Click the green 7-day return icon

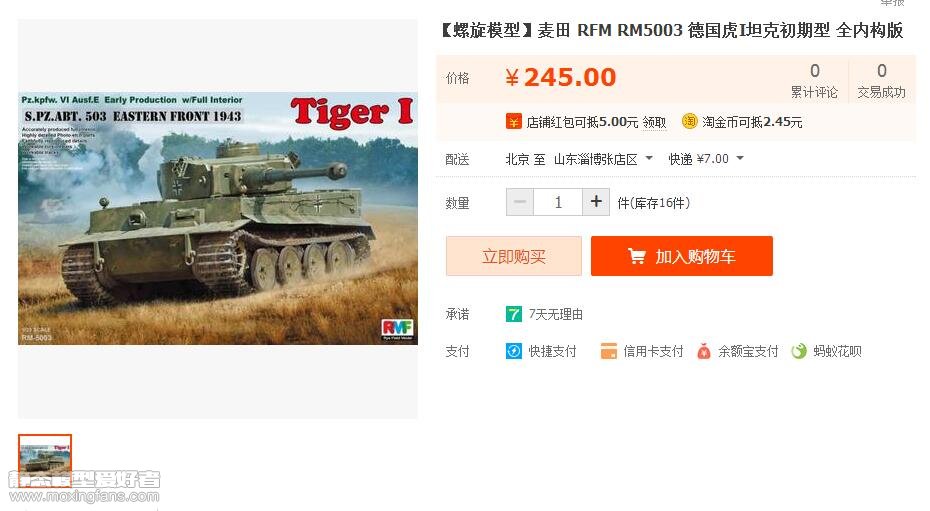[513, 314]
